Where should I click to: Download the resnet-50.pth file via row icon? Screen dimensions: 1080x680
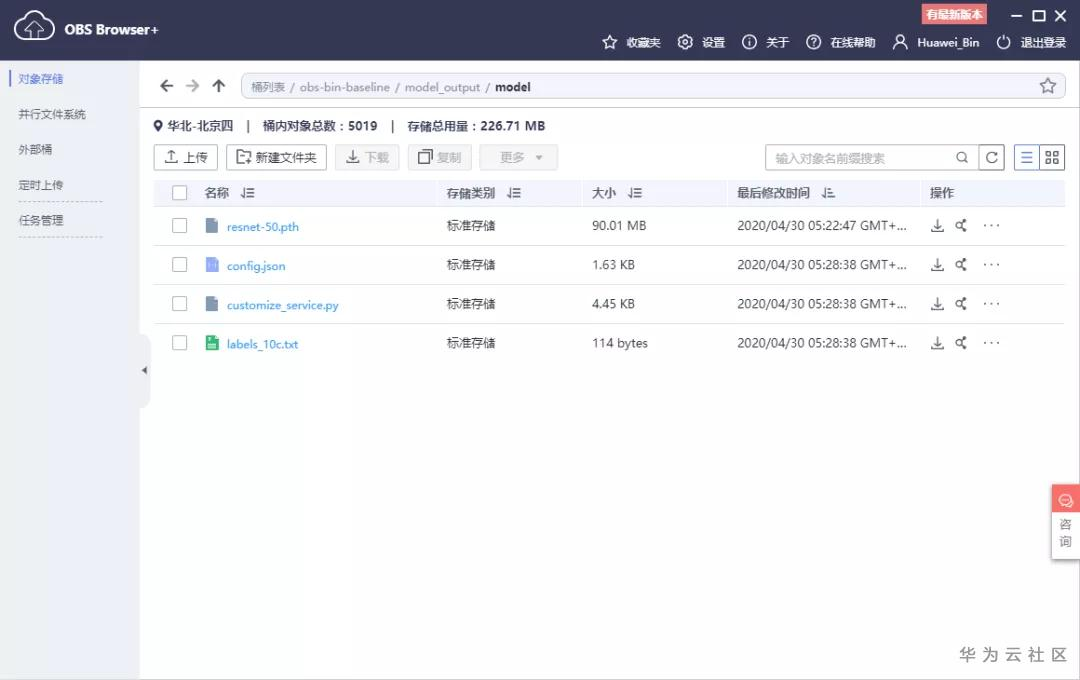(x=937, y=225)
